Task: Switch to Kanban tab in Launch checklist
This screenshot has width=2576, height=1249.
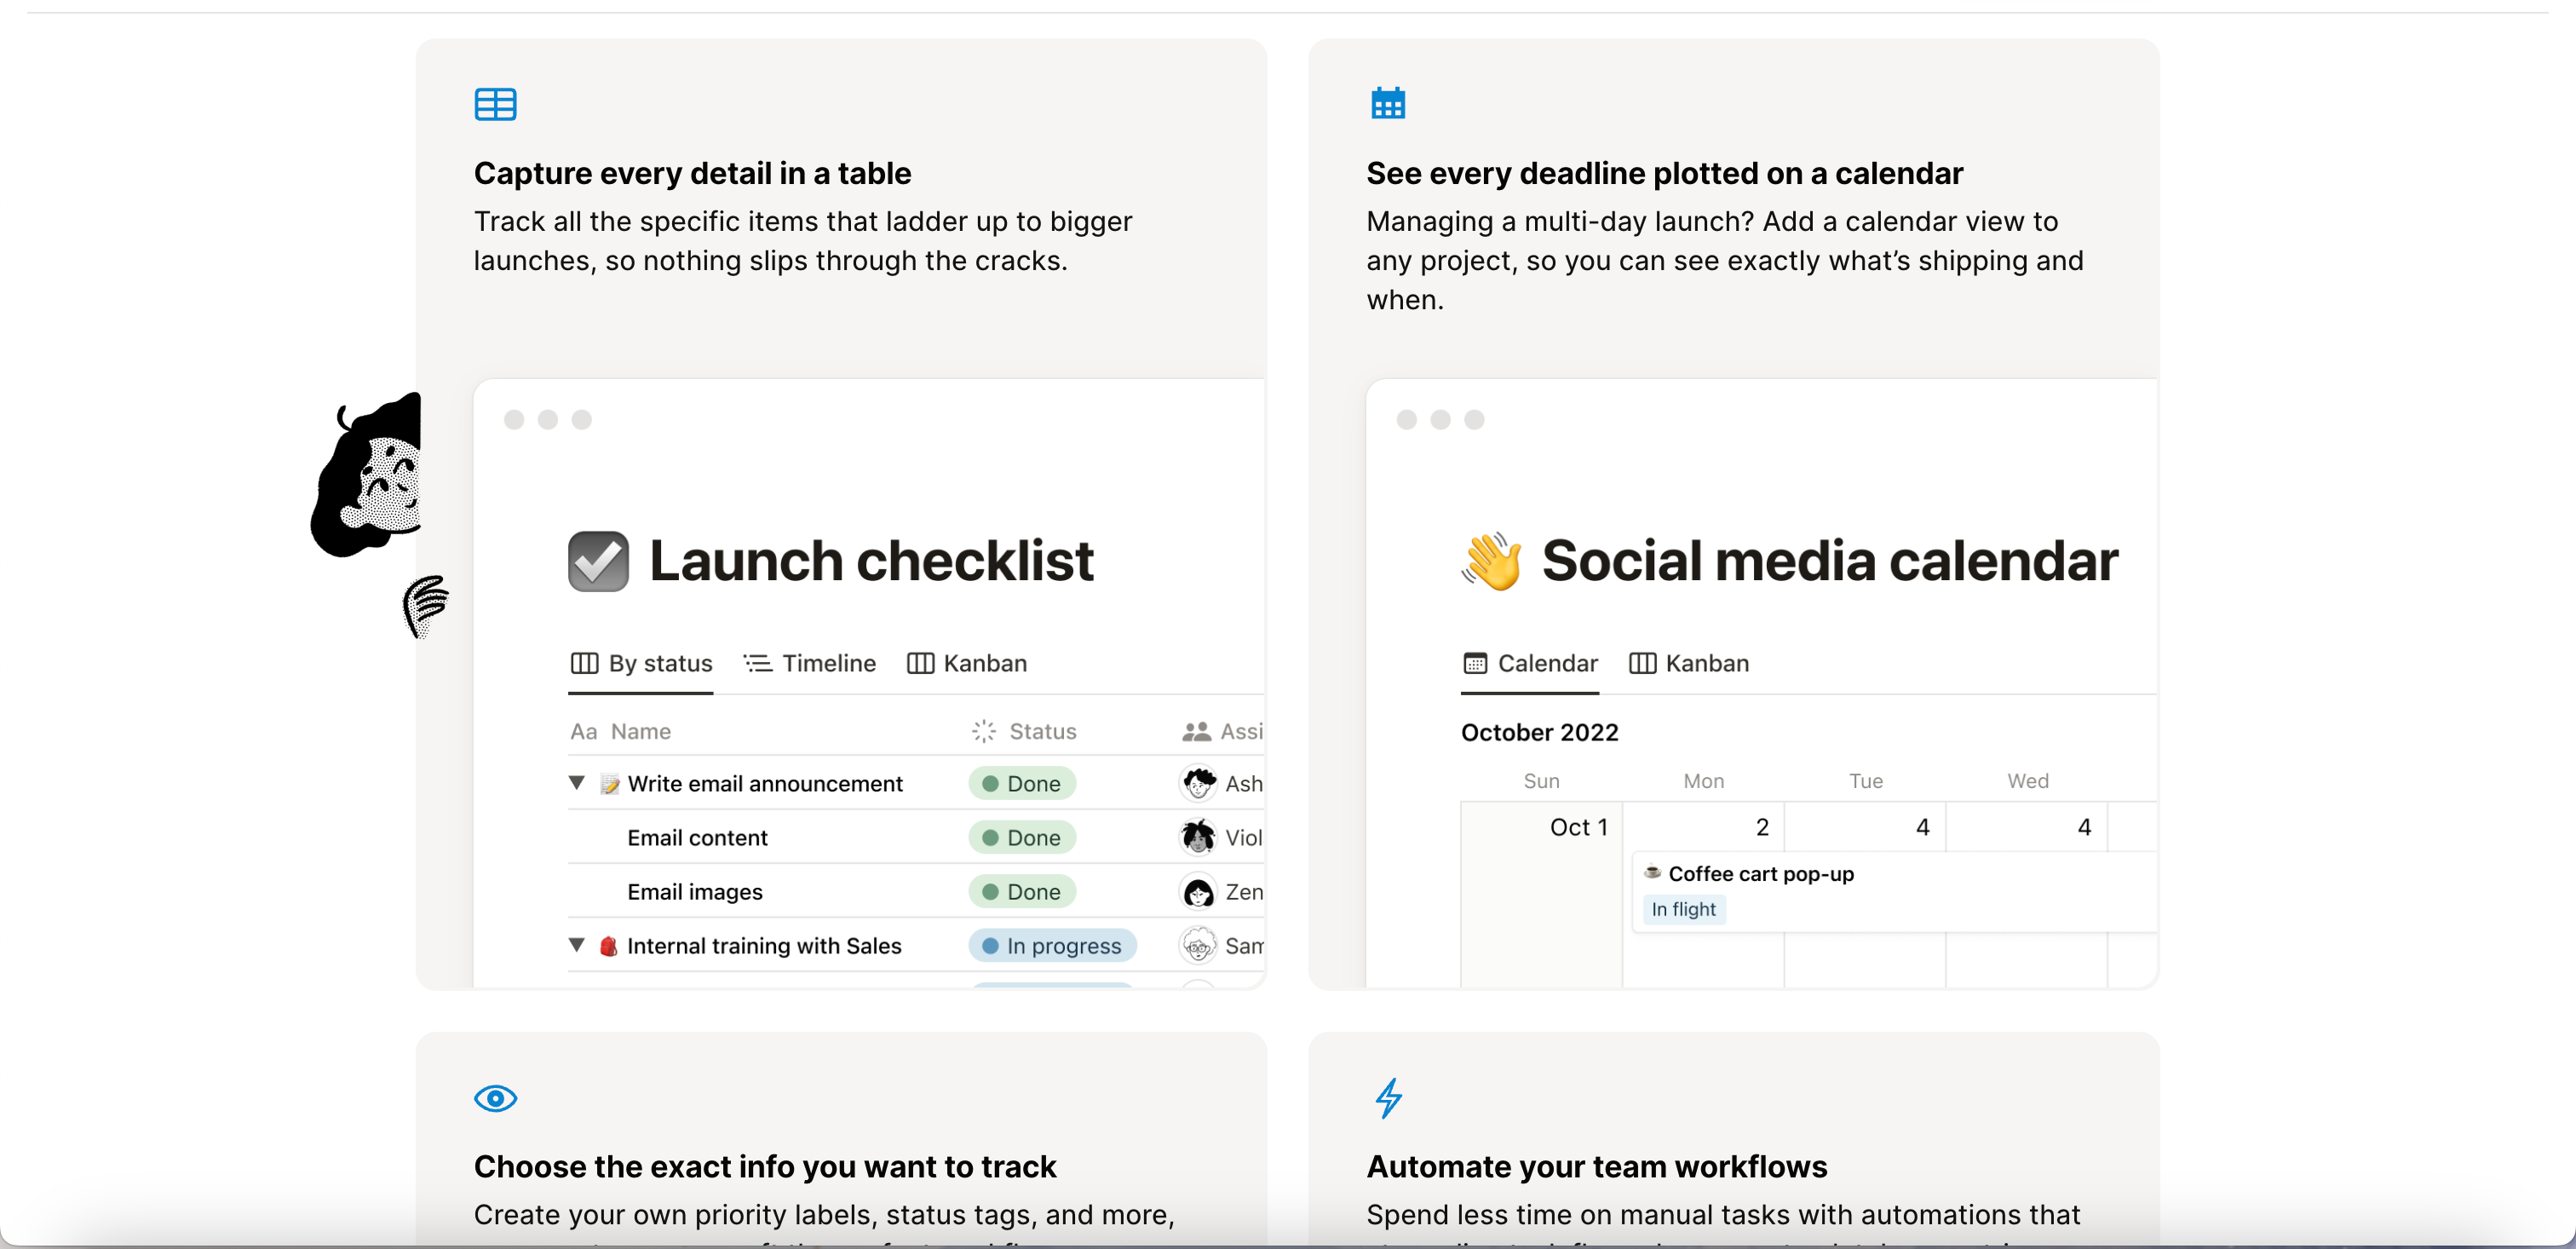Action: click(x=966, y=663)
